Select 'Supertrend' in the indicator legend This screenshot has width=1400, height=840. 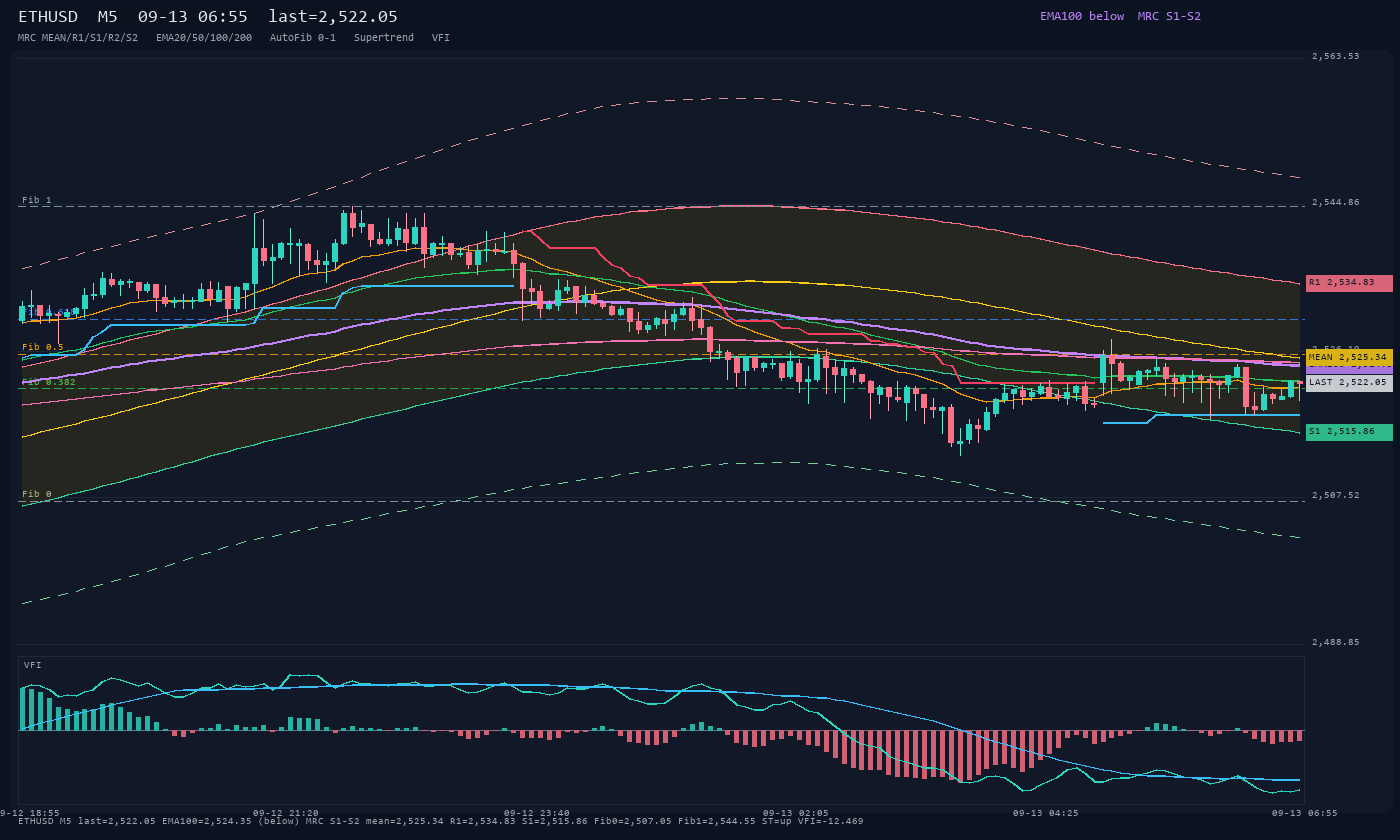(384, 38)
